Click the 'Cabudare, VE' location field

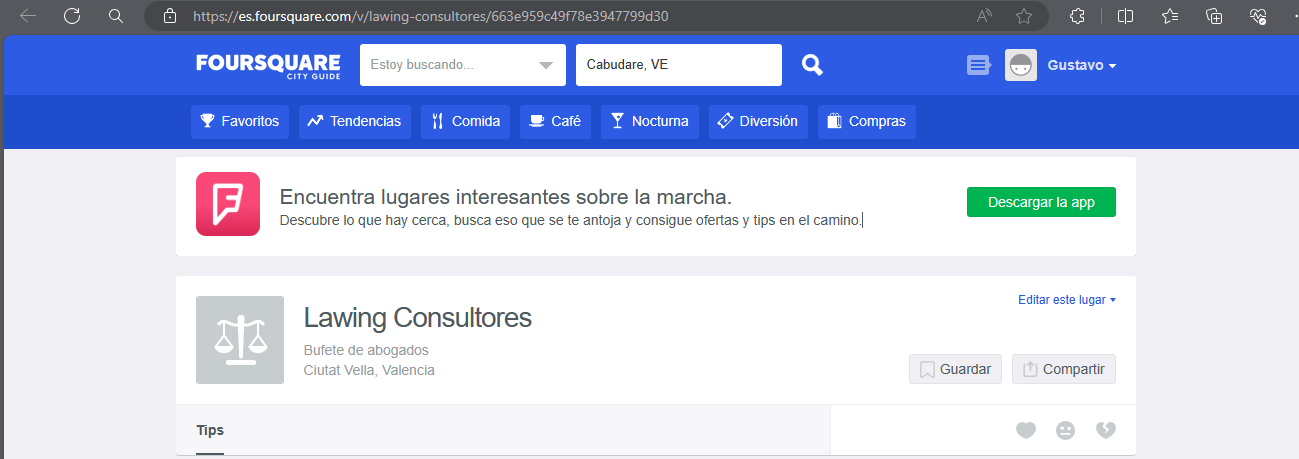click(x=679, y=65)
